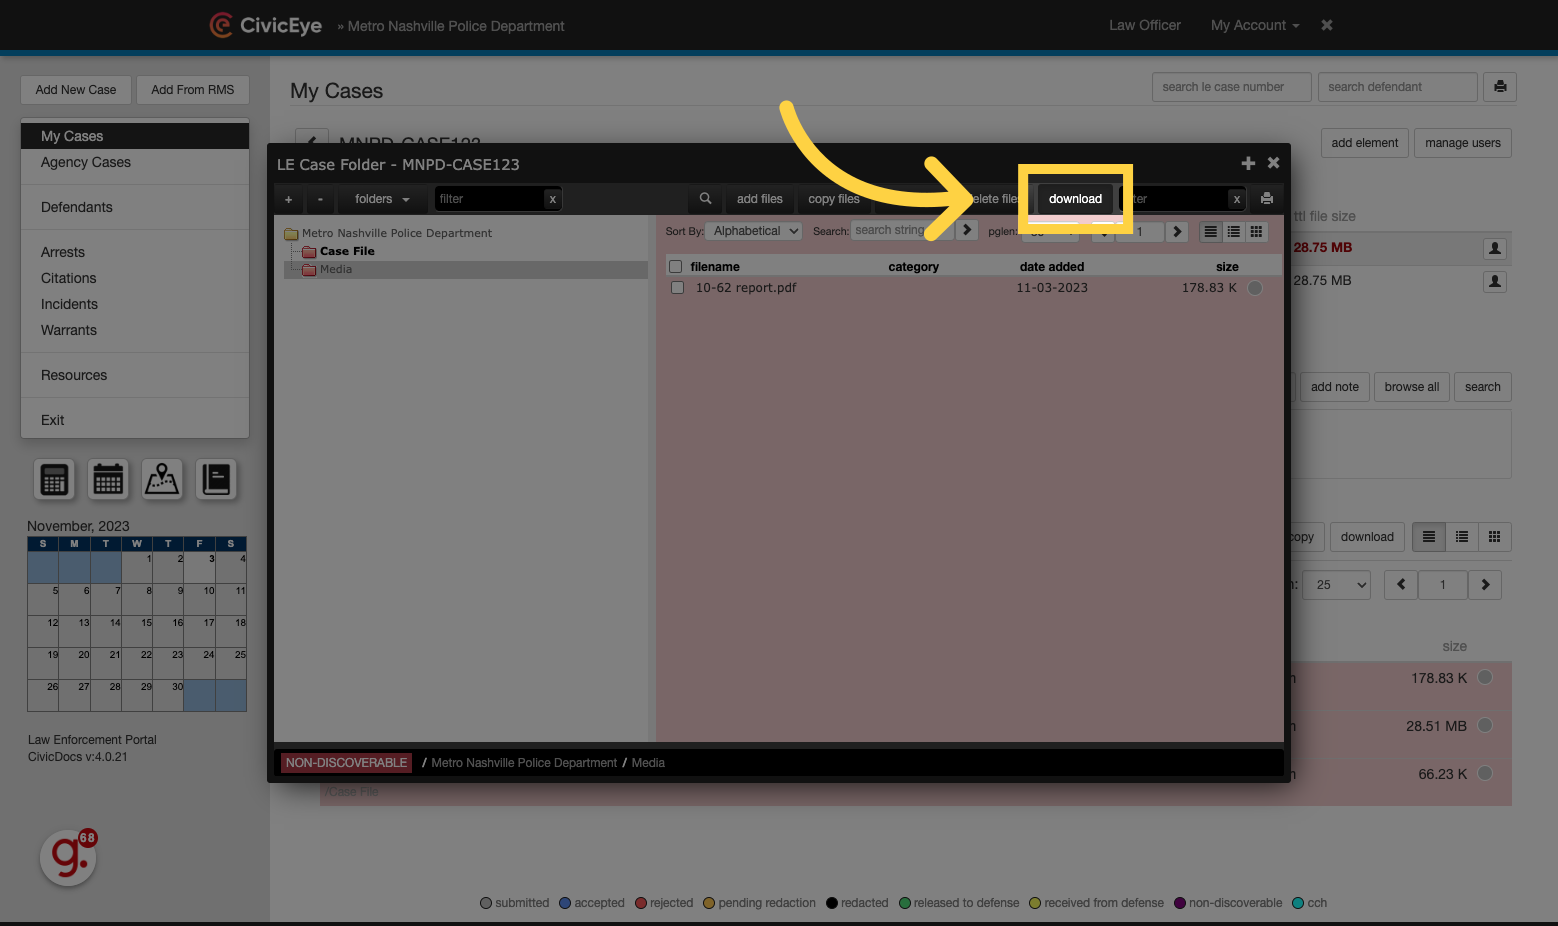The width and height of the screenshot is (1558, 926).
Task: Click the NON-DISCOVERABLE status label
Action: [346, 763]
